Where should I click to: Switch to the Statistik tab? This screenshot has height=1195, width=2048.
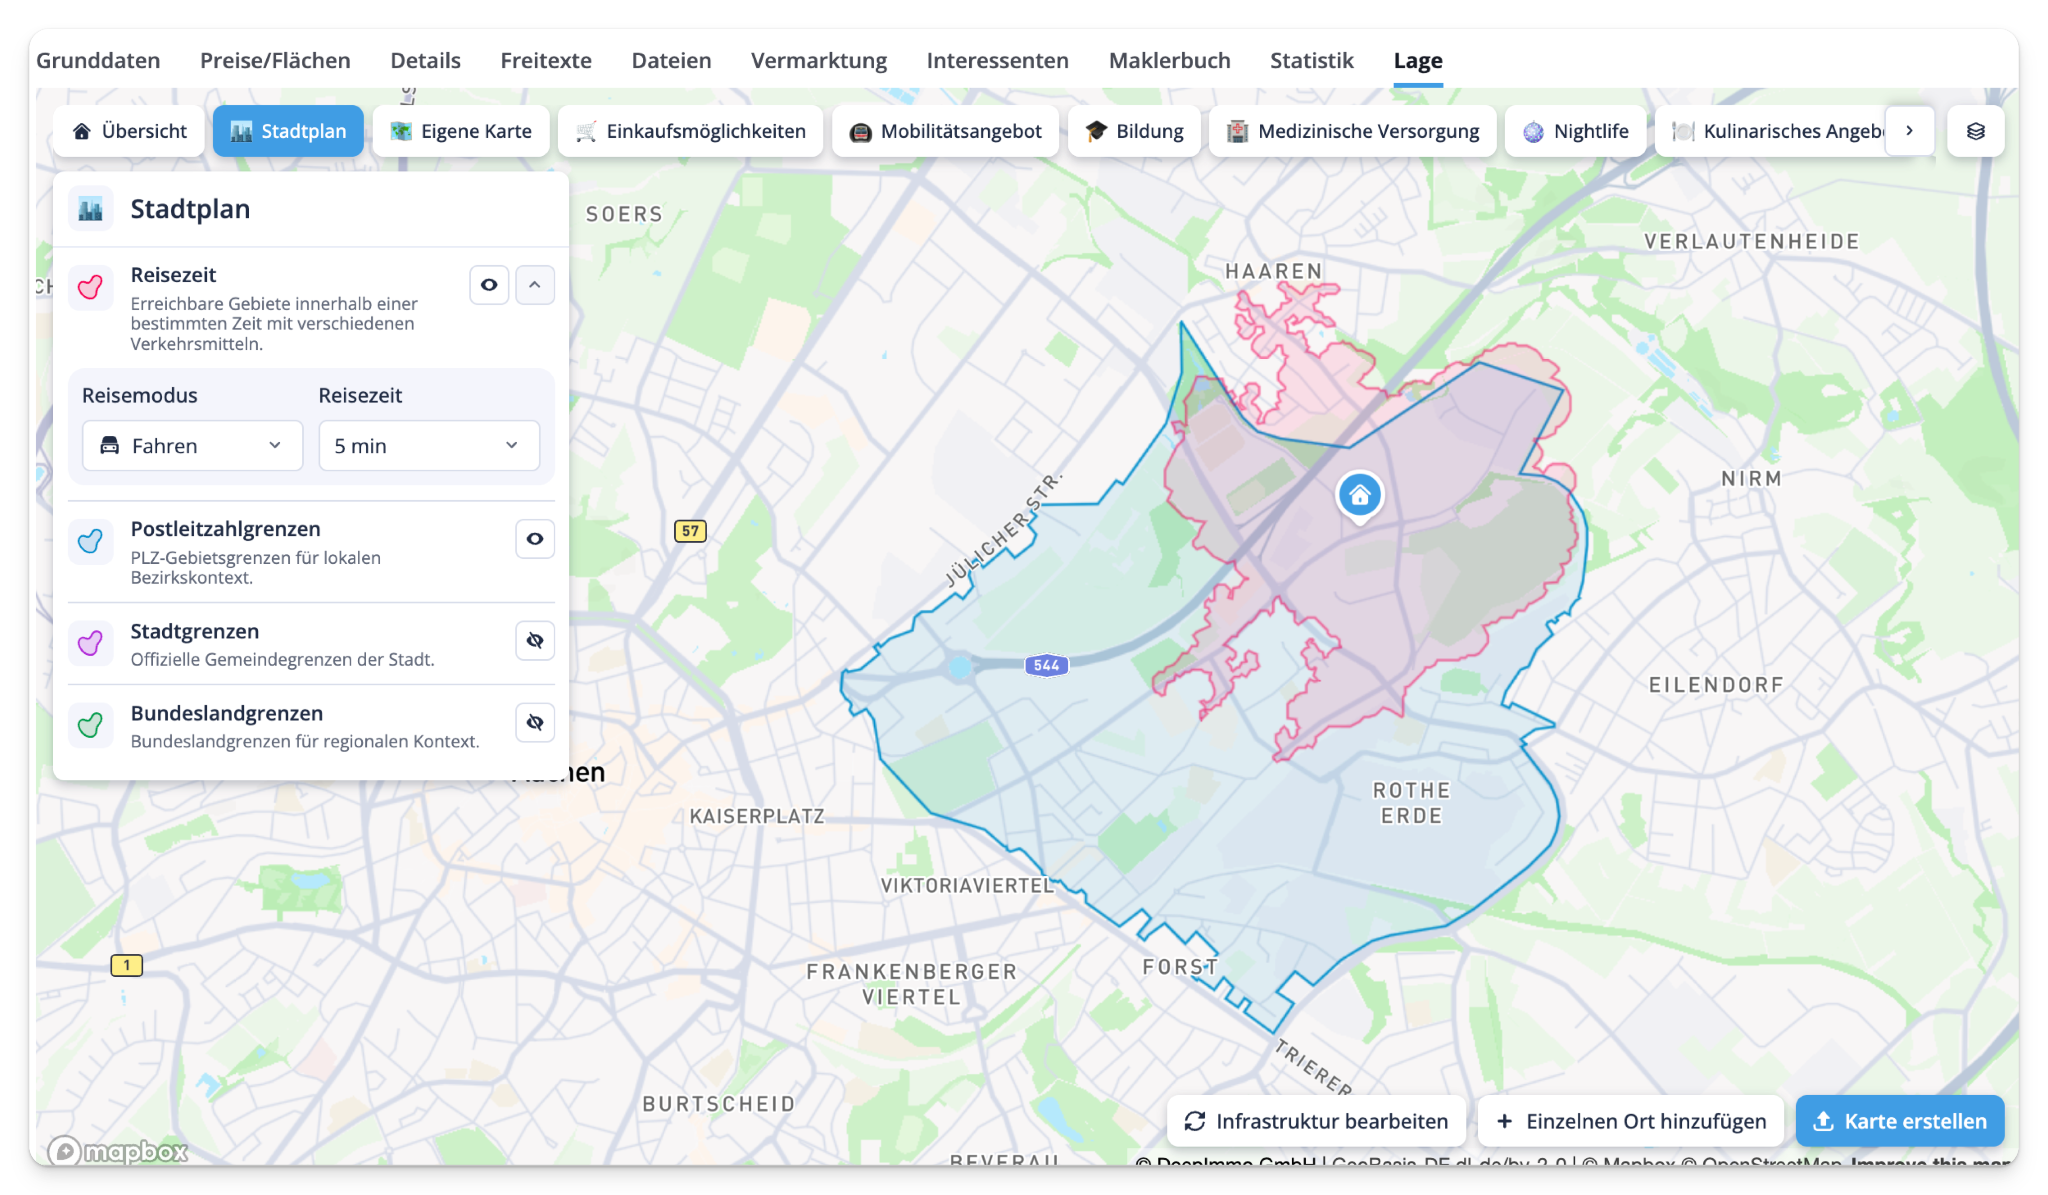[1311, 60]
